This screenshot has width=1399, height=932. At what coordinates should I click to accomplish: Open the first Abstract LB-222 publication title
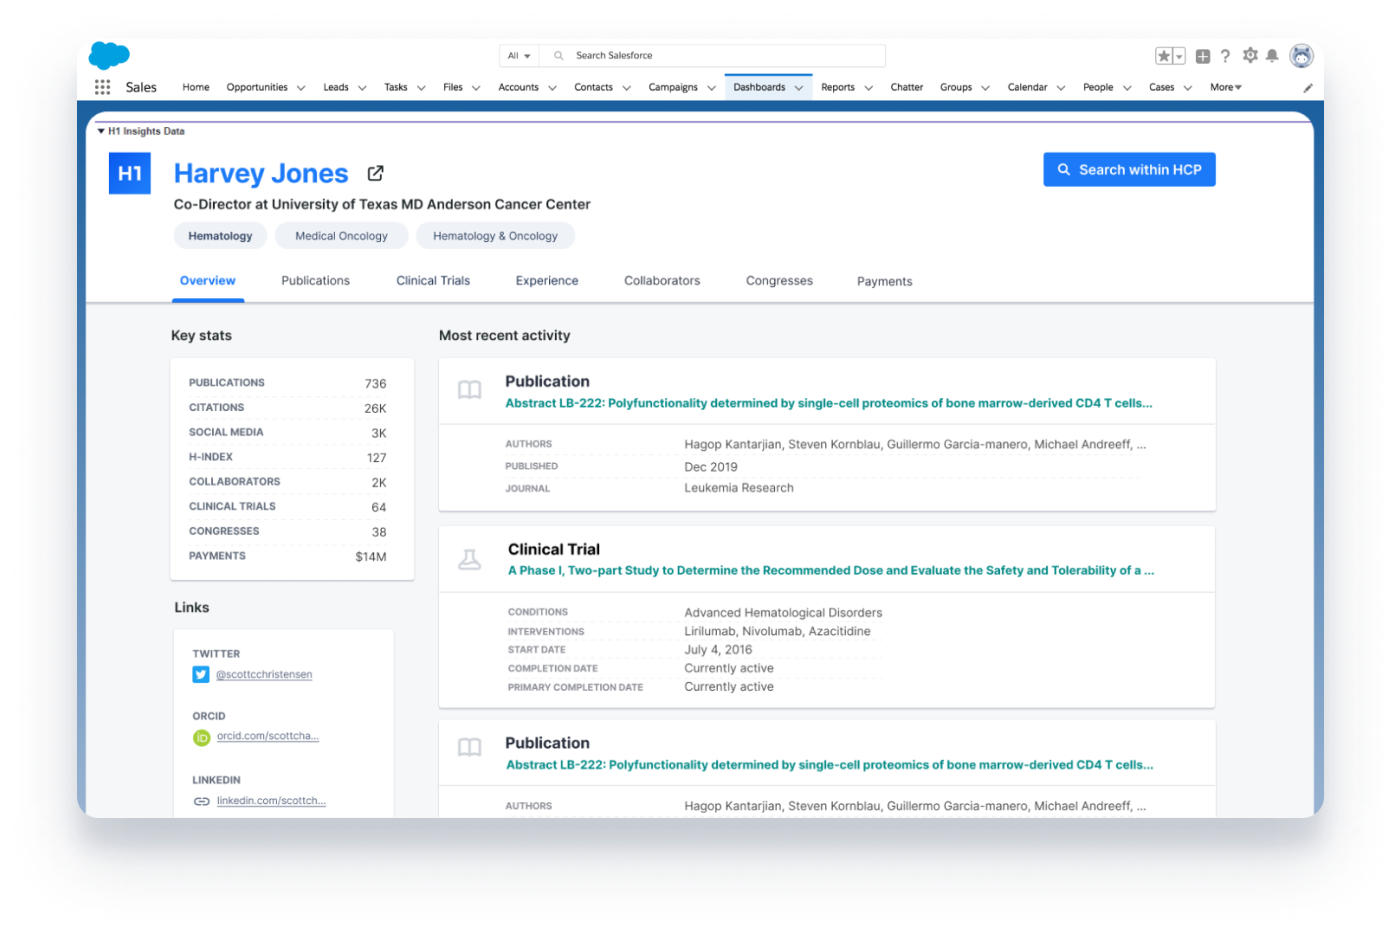[x=829, y=404]
